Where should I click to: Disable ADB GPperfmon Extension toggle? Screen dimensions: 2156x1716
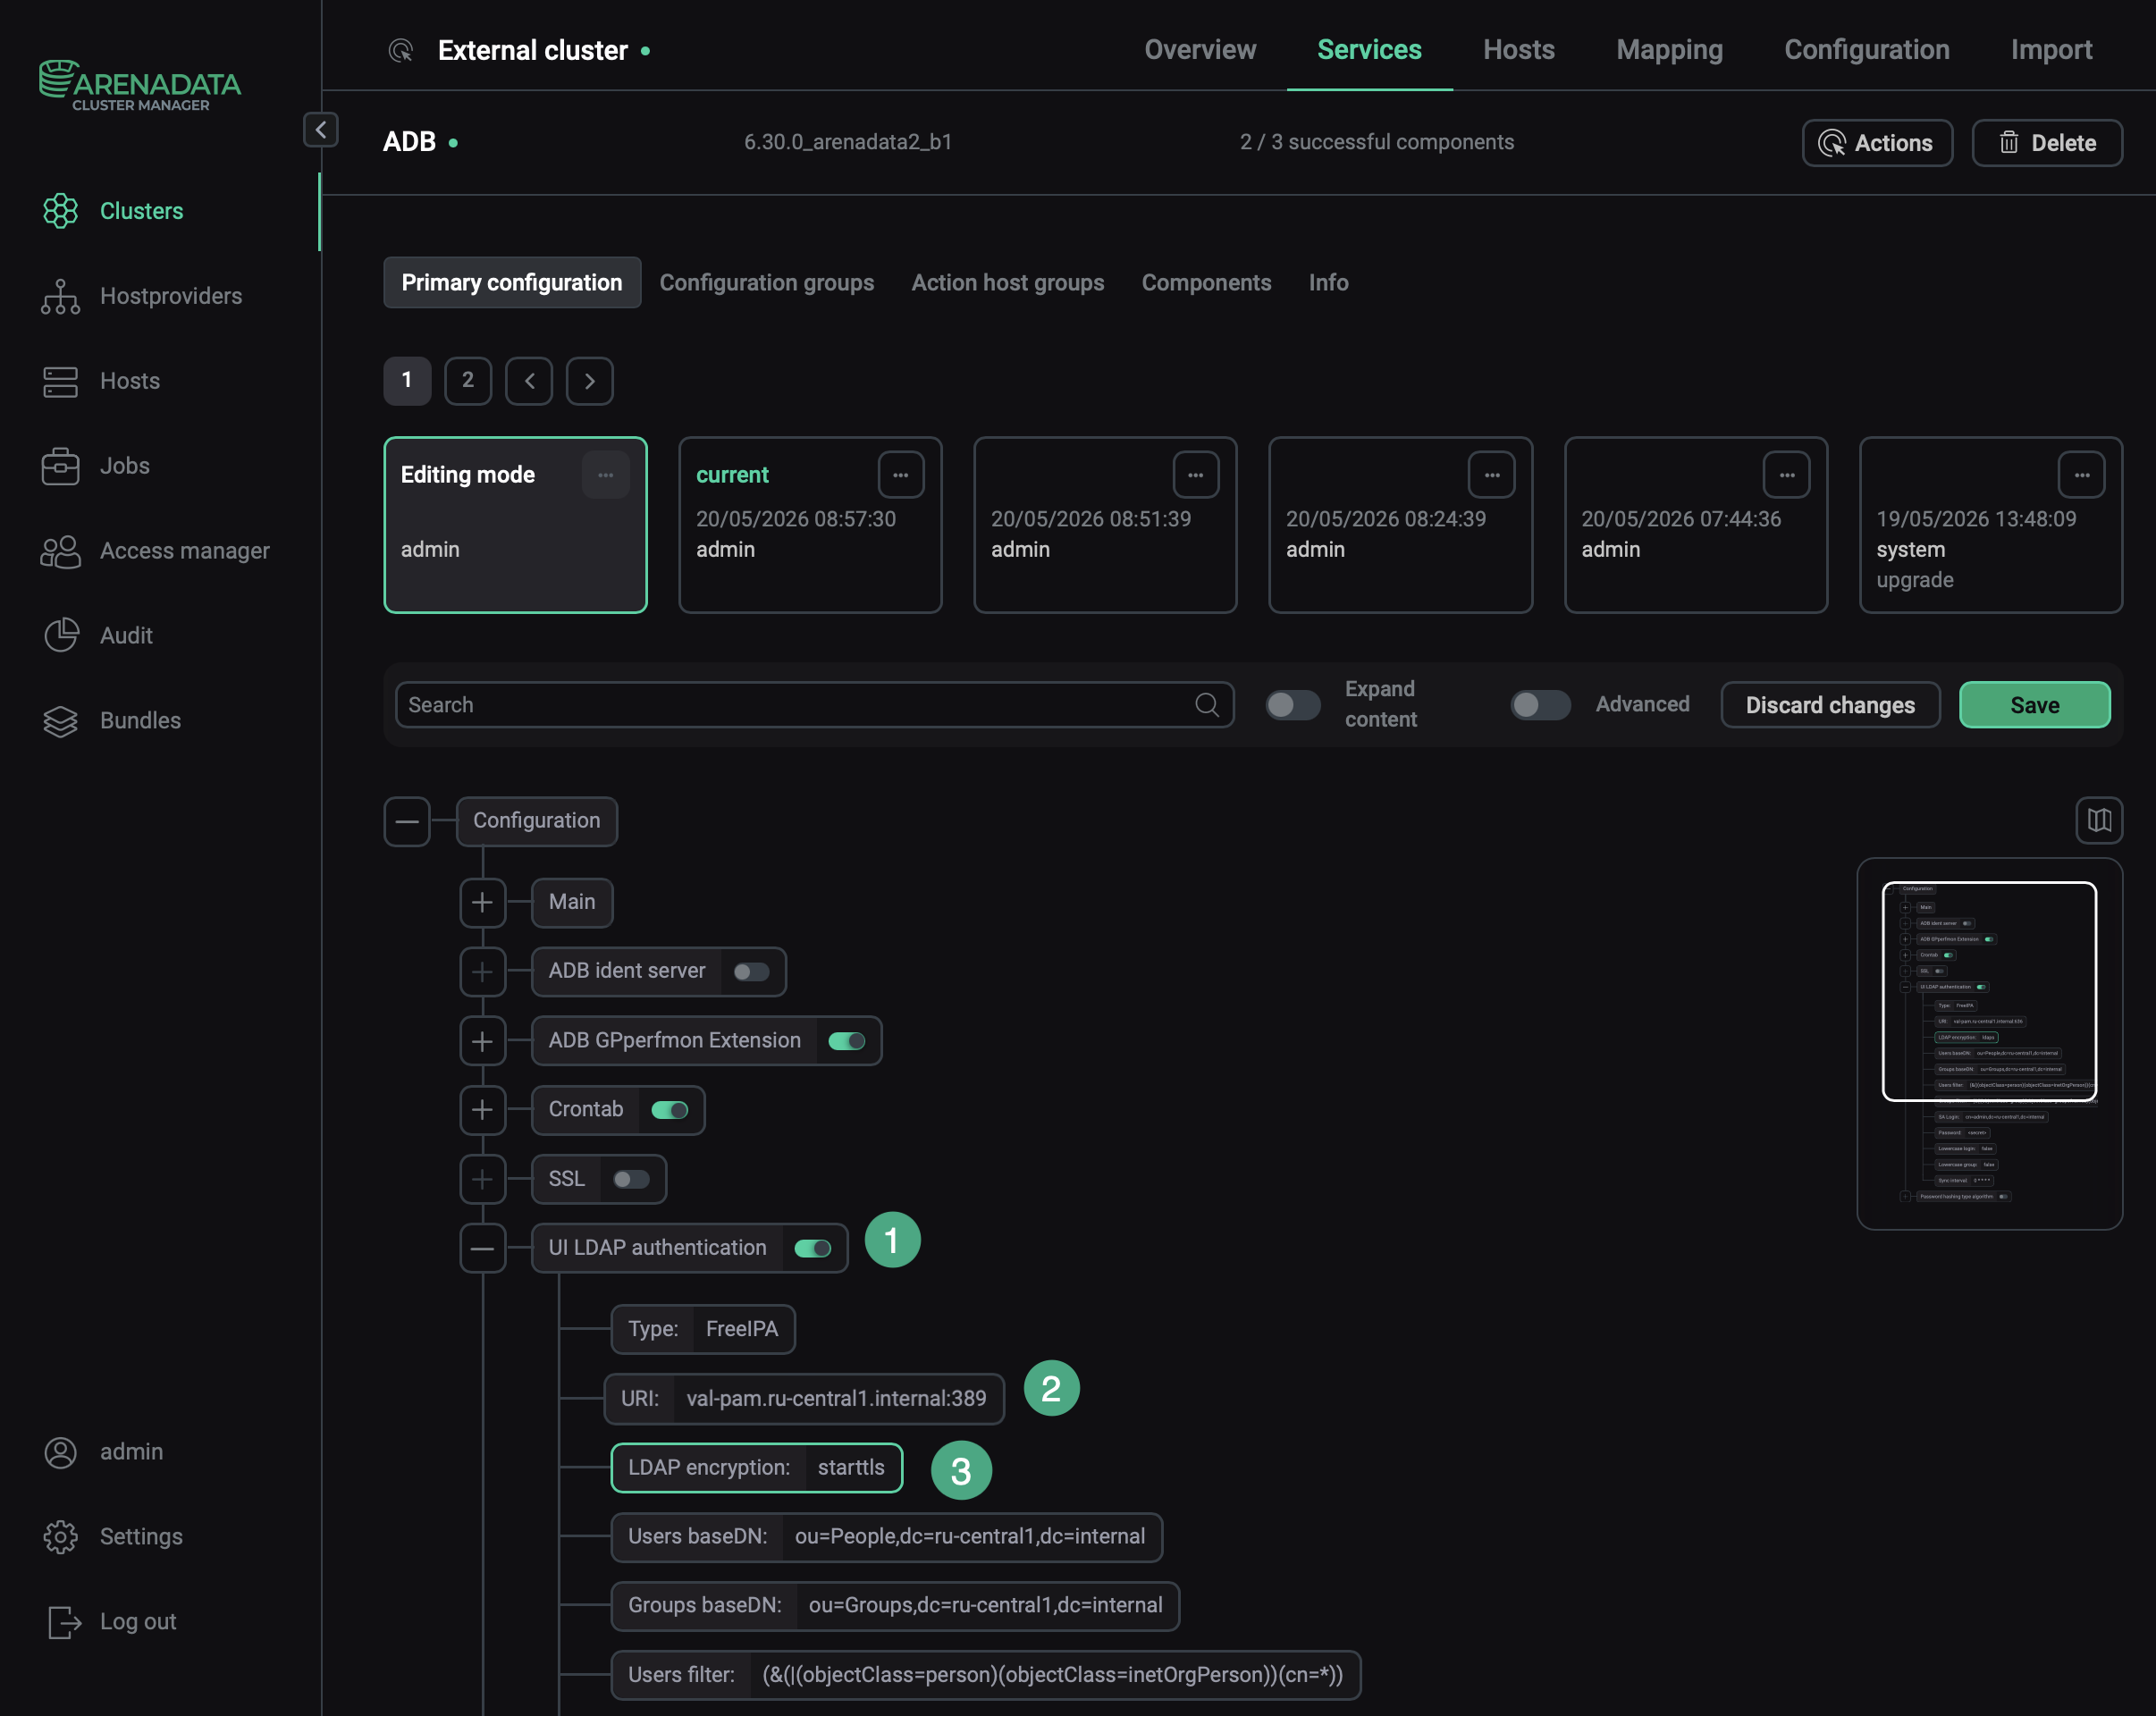coord(847,1041)
